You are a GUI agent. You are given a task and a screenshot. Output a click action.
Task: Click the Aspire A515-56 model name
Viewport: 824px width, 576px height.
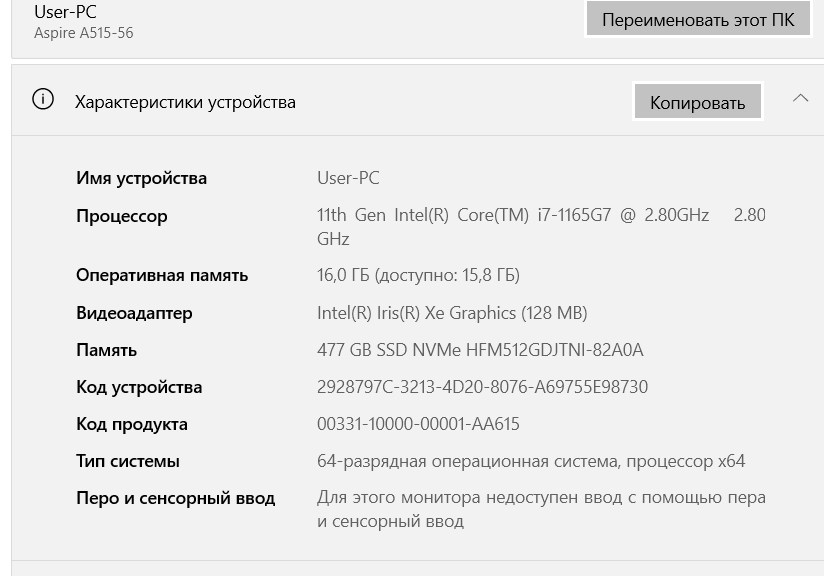(x=83, y=33)
